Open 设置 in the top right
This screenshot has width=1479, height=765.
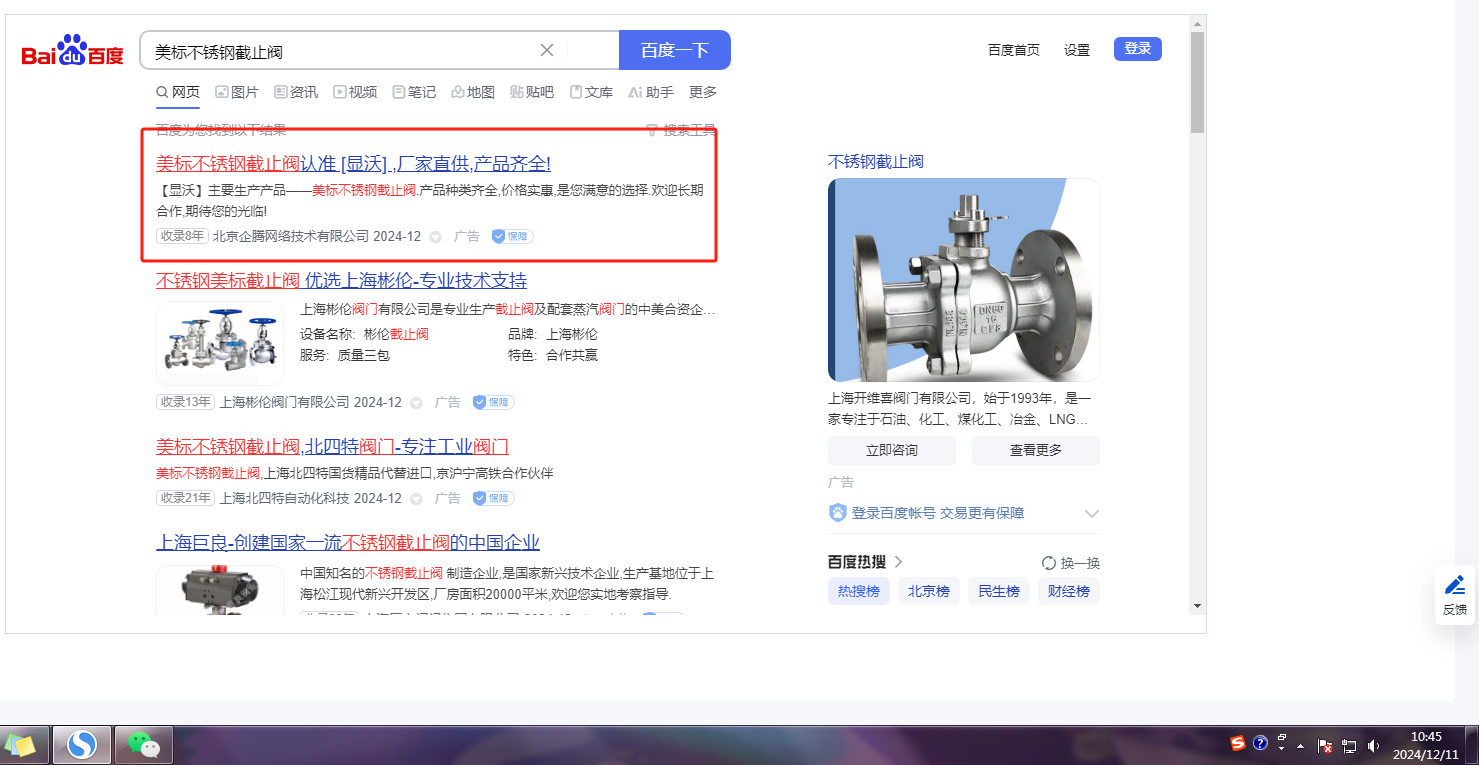click(x=1077, y=50)
